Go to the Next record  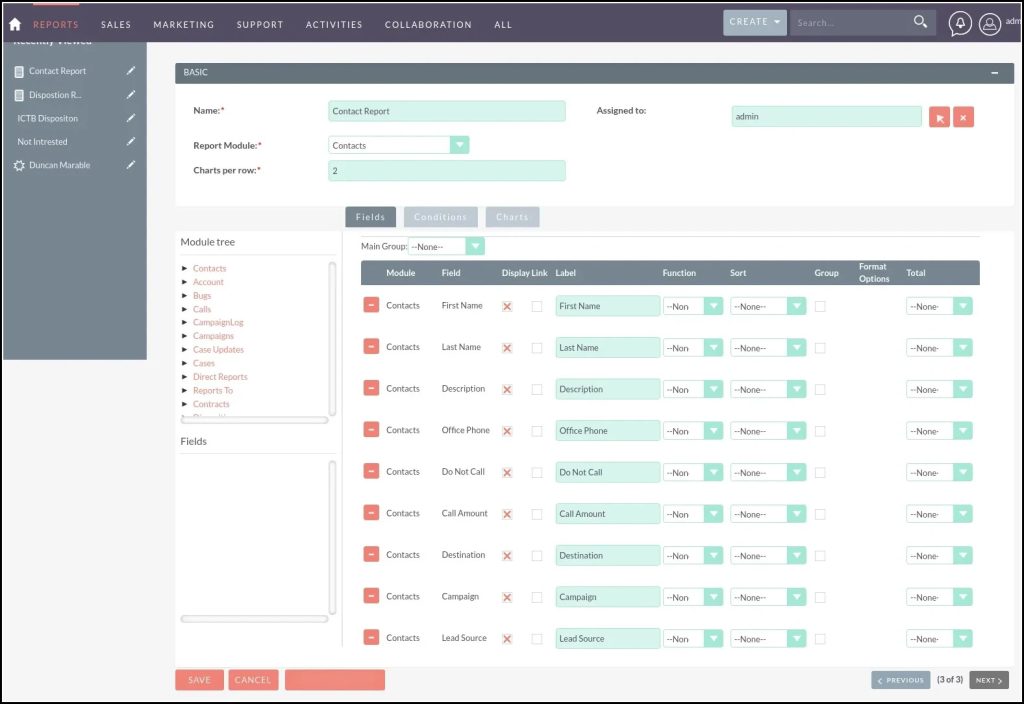coord(988,680)
